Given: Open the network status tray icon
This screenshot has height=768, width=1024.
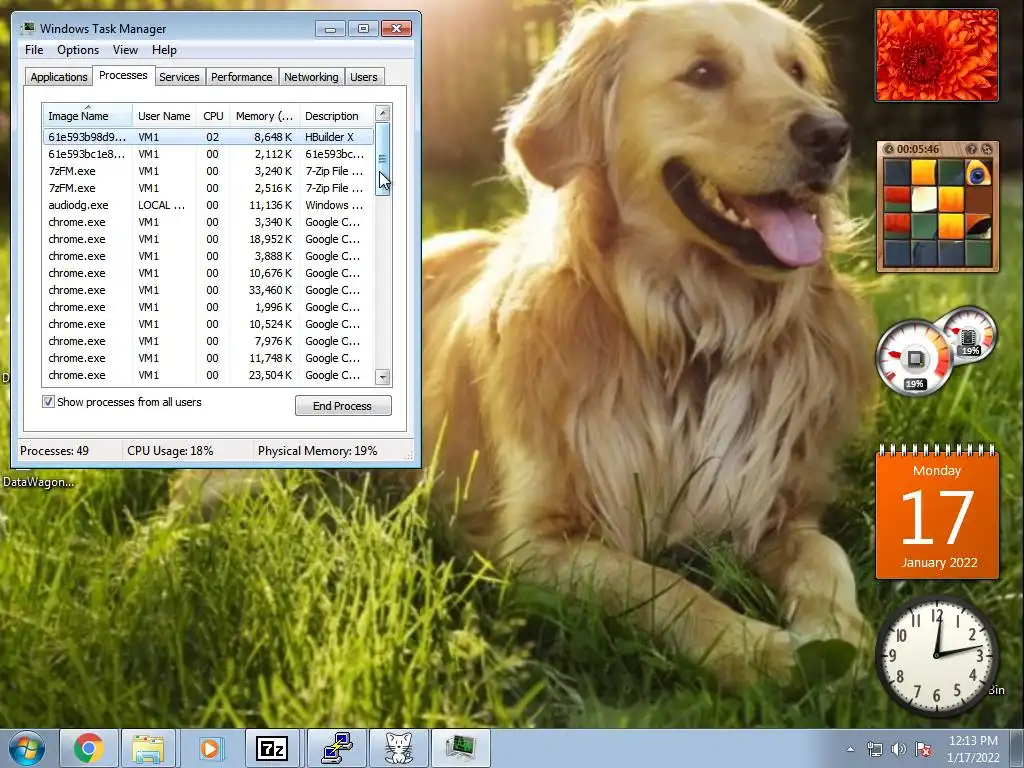Looking at the screenshot, I should click(x=874, y=749).
